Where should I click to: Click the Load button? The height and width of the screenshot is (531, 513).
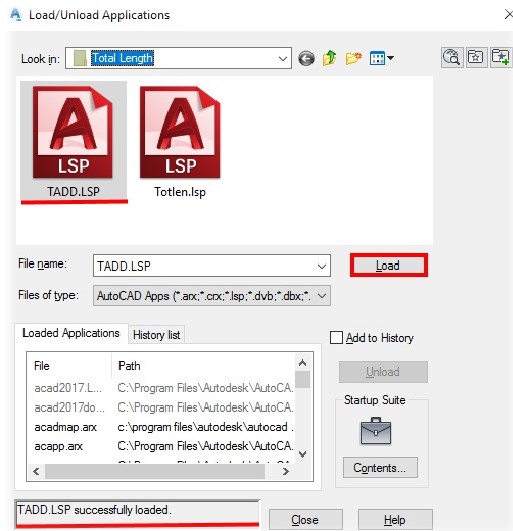point(388,266)
